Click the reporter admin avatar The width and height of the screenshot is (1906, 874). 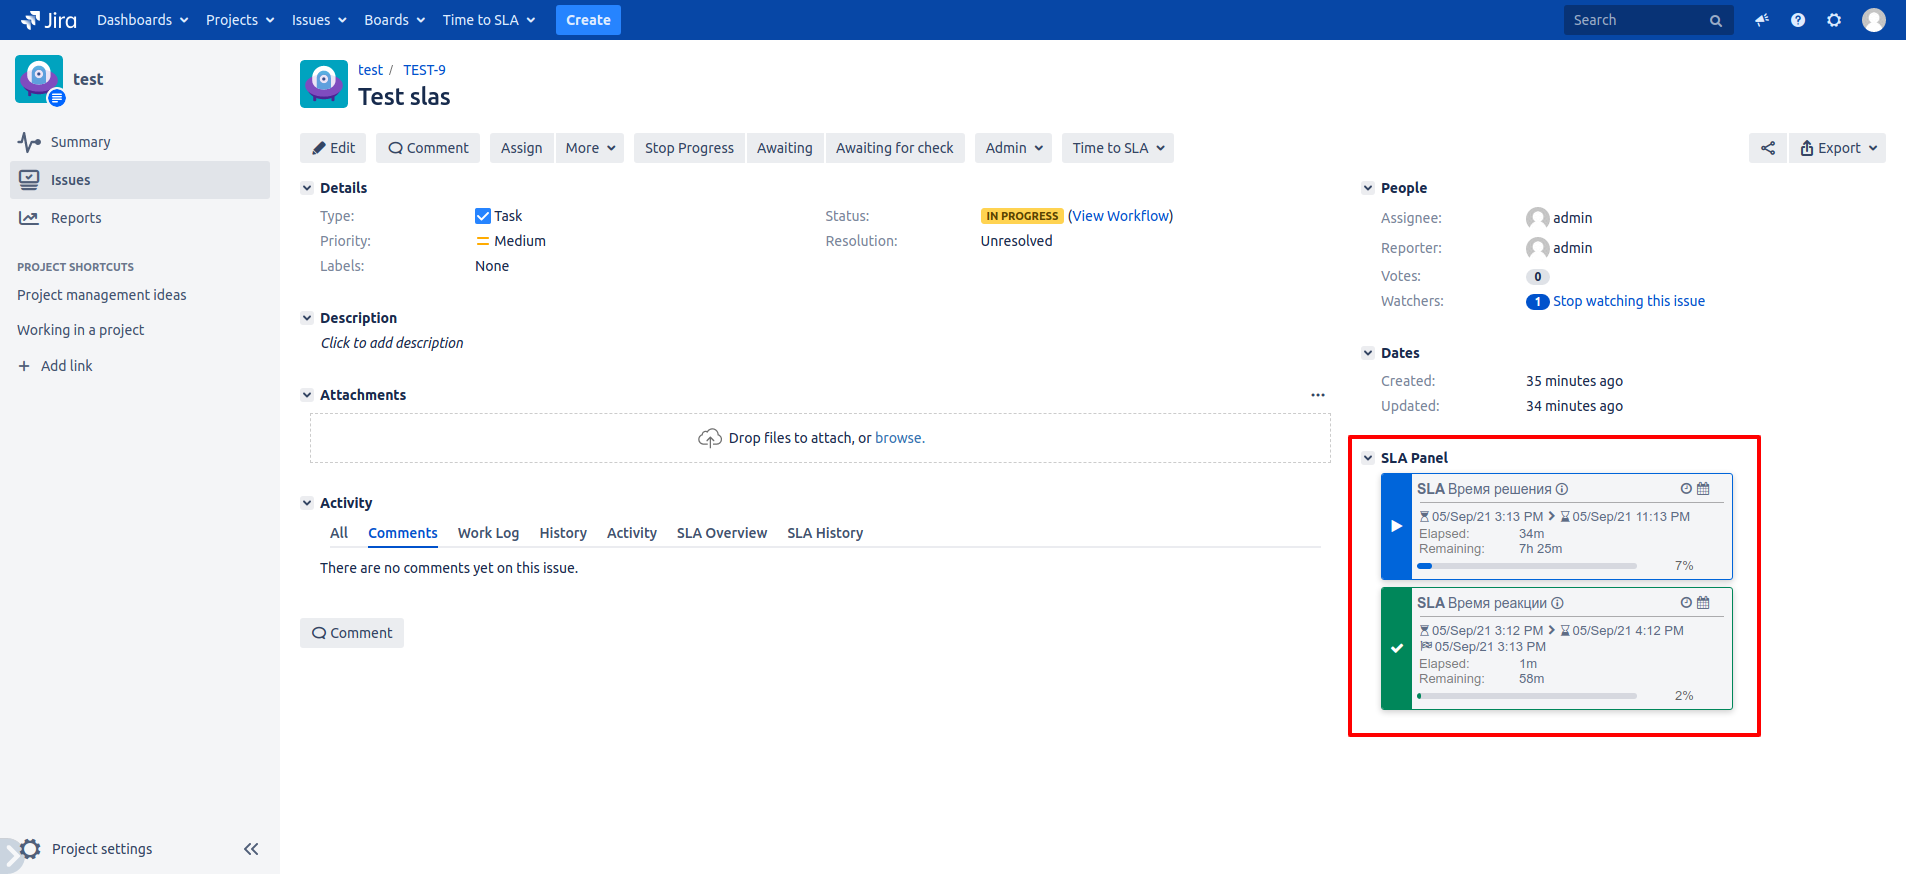coord(1538,248)
